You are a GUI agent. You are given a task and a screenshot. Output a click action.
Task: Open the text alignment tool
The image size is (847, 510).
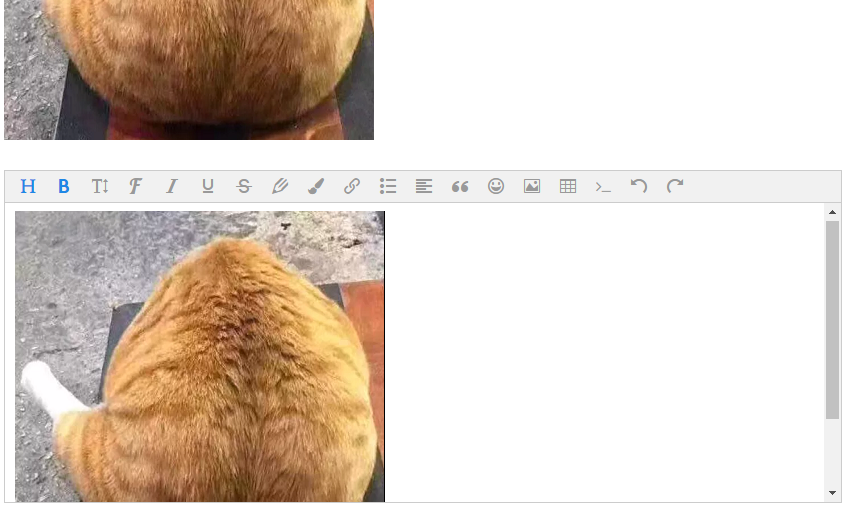tap(424, 186)
